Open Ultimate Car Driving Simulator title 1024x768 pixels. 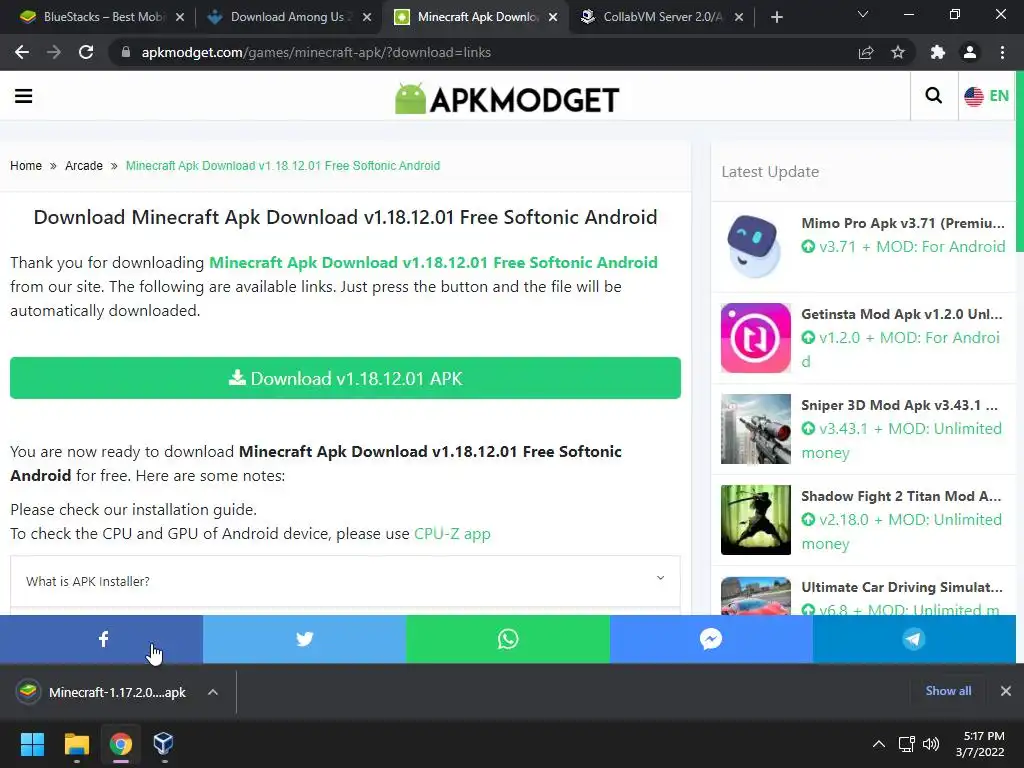pos(902,587)
